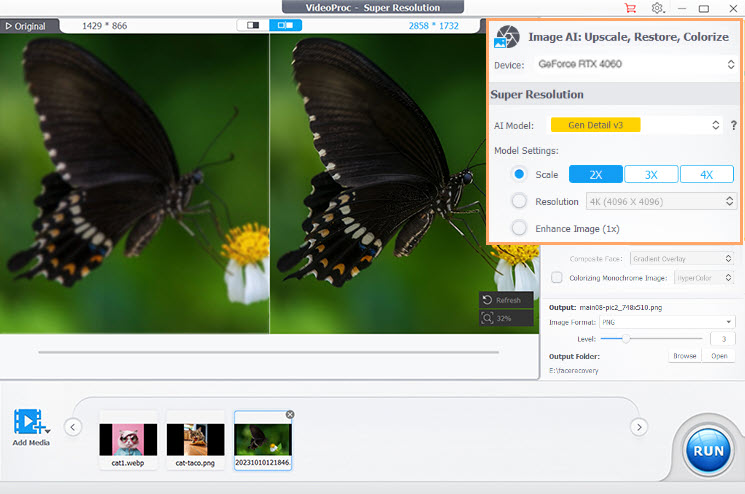
Task: Refresh the preview image
Action: (506, 300)
